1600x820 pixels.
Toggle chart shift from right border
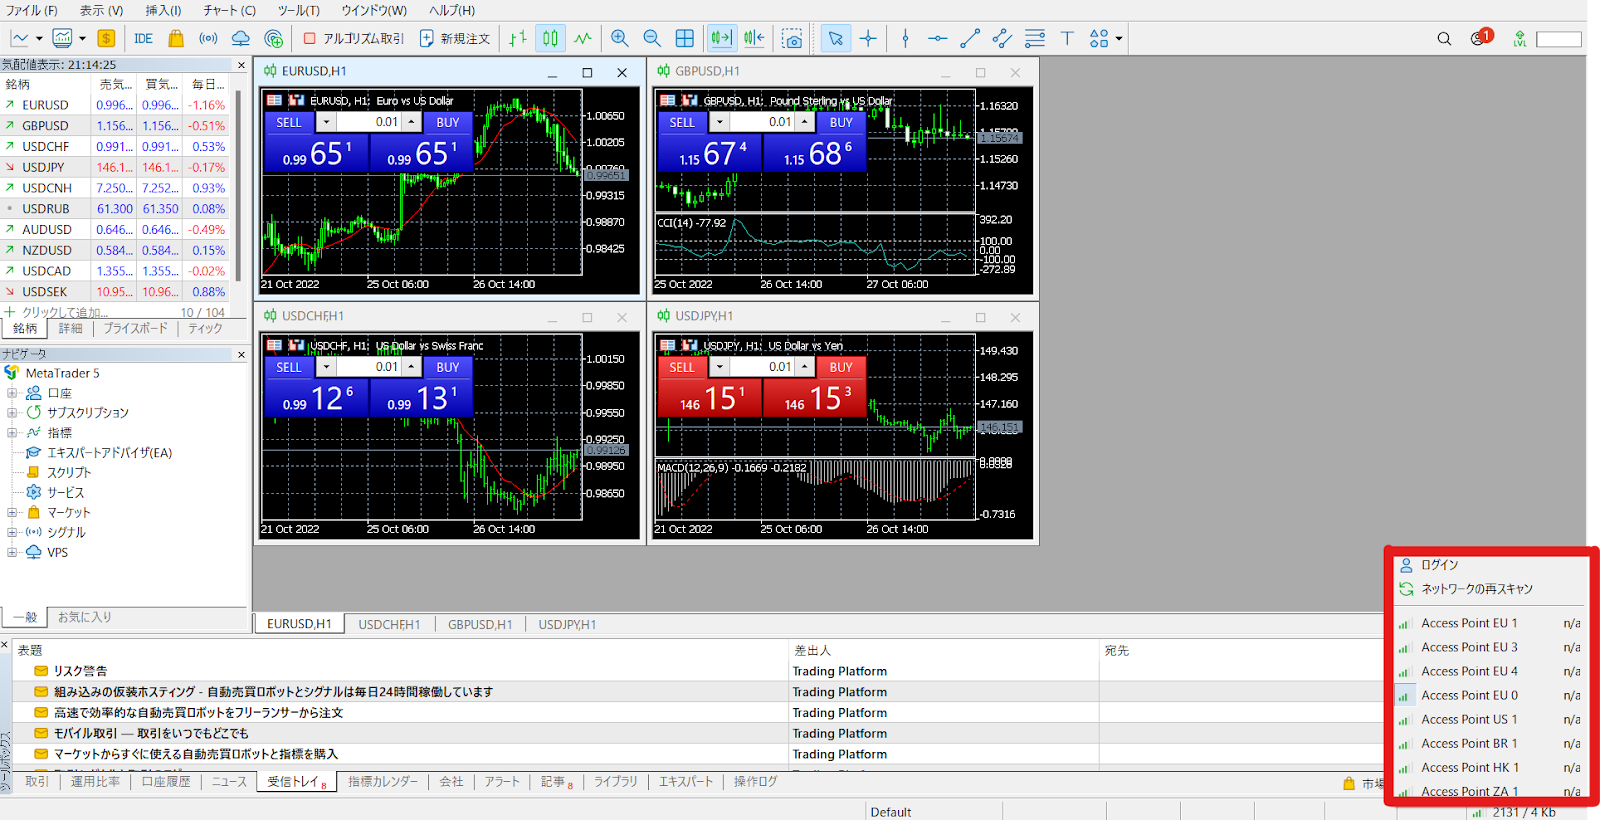coord(754,38)
